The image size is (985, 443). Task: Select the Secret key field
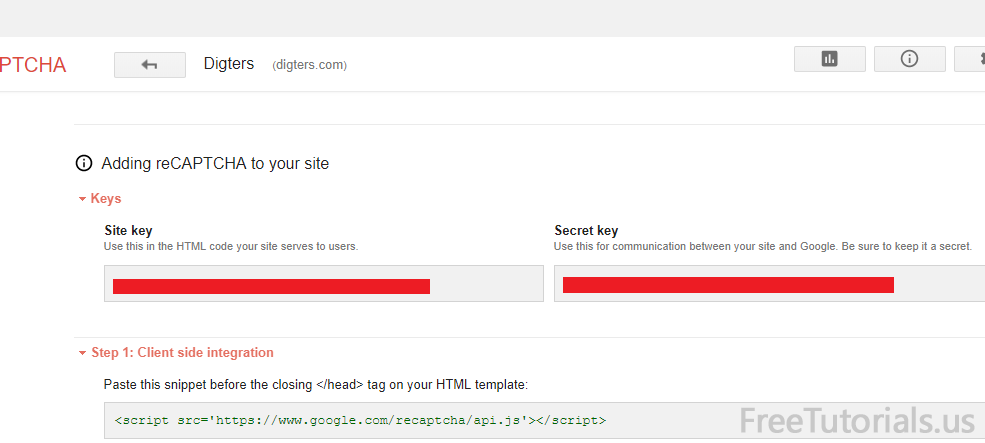pyautogui.click(x=768, y=284)
